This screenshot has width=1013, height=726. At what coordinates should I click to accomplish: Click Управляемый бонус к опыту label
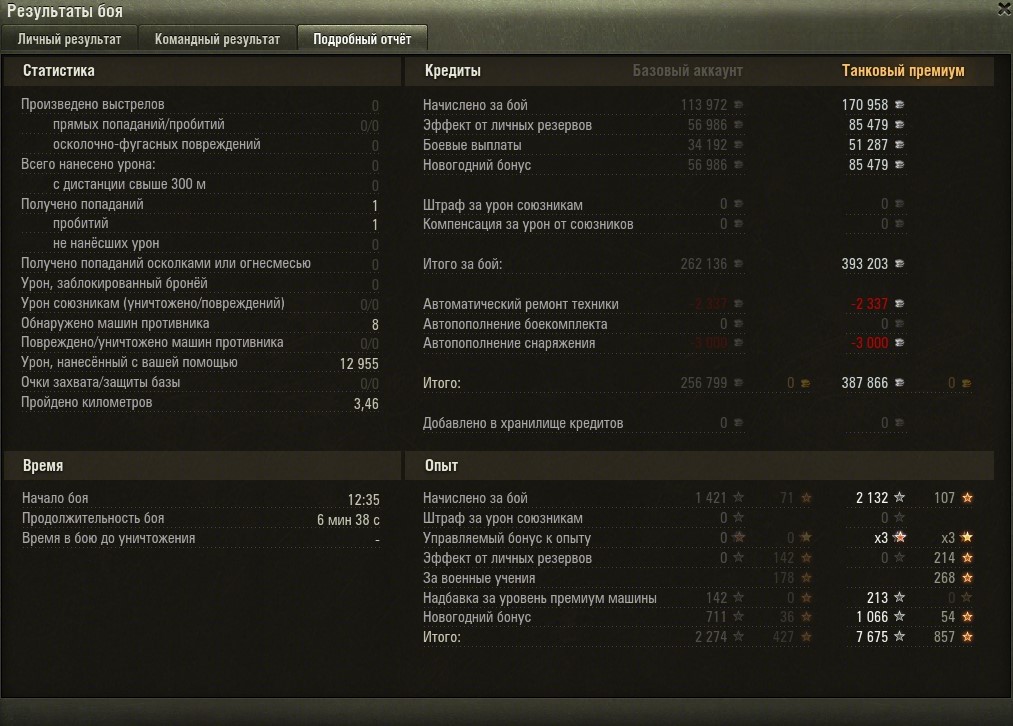(506, 538)
